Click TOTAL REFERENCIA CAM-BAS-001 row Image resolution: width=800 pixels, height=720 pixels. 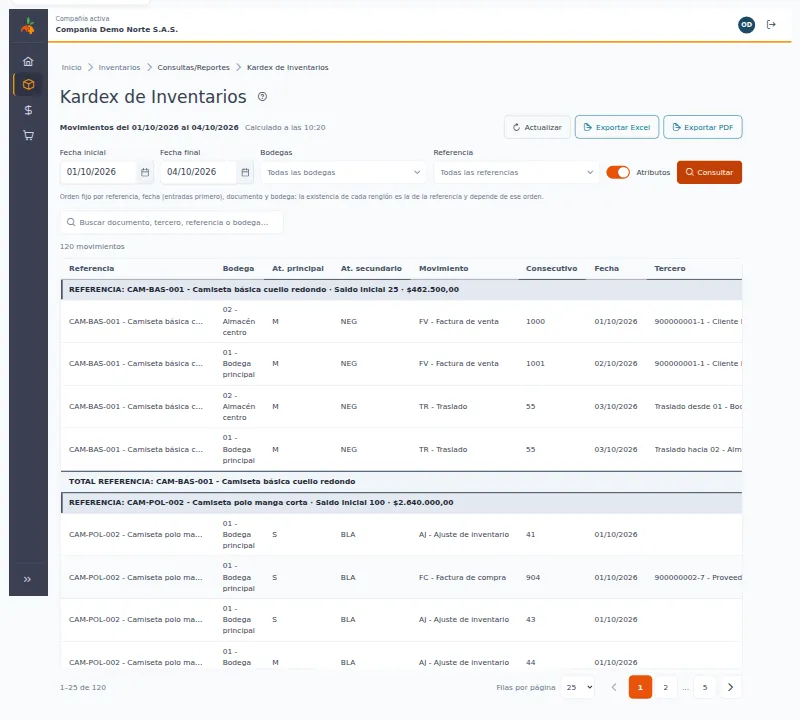401,482
